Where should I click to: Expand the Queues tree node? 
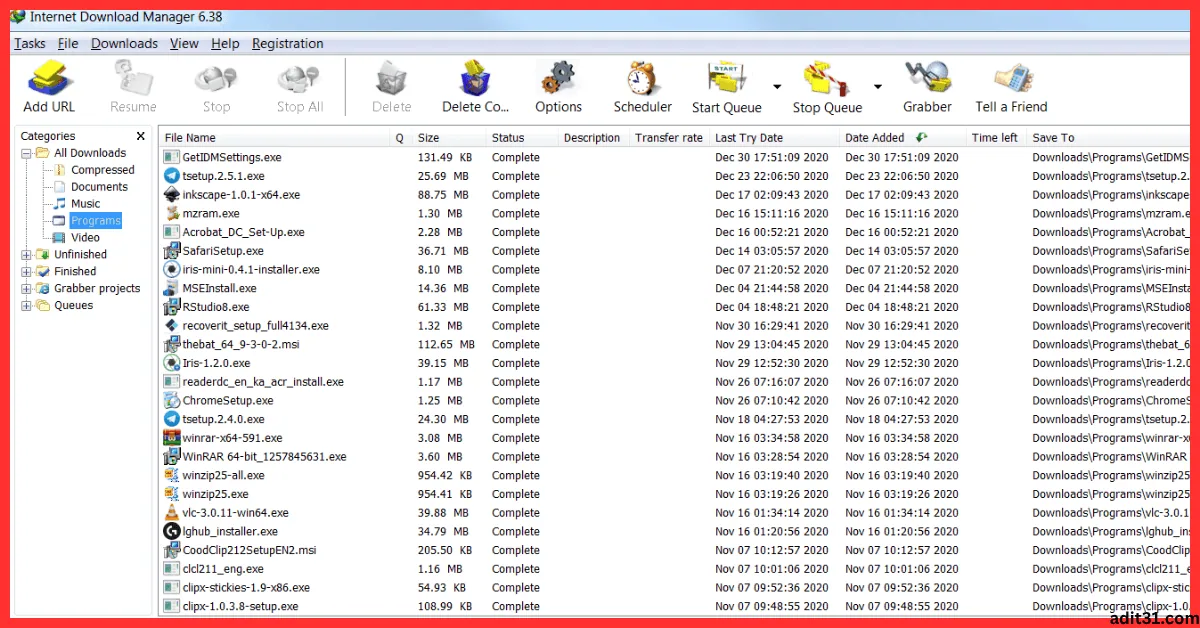pos(26,306)
